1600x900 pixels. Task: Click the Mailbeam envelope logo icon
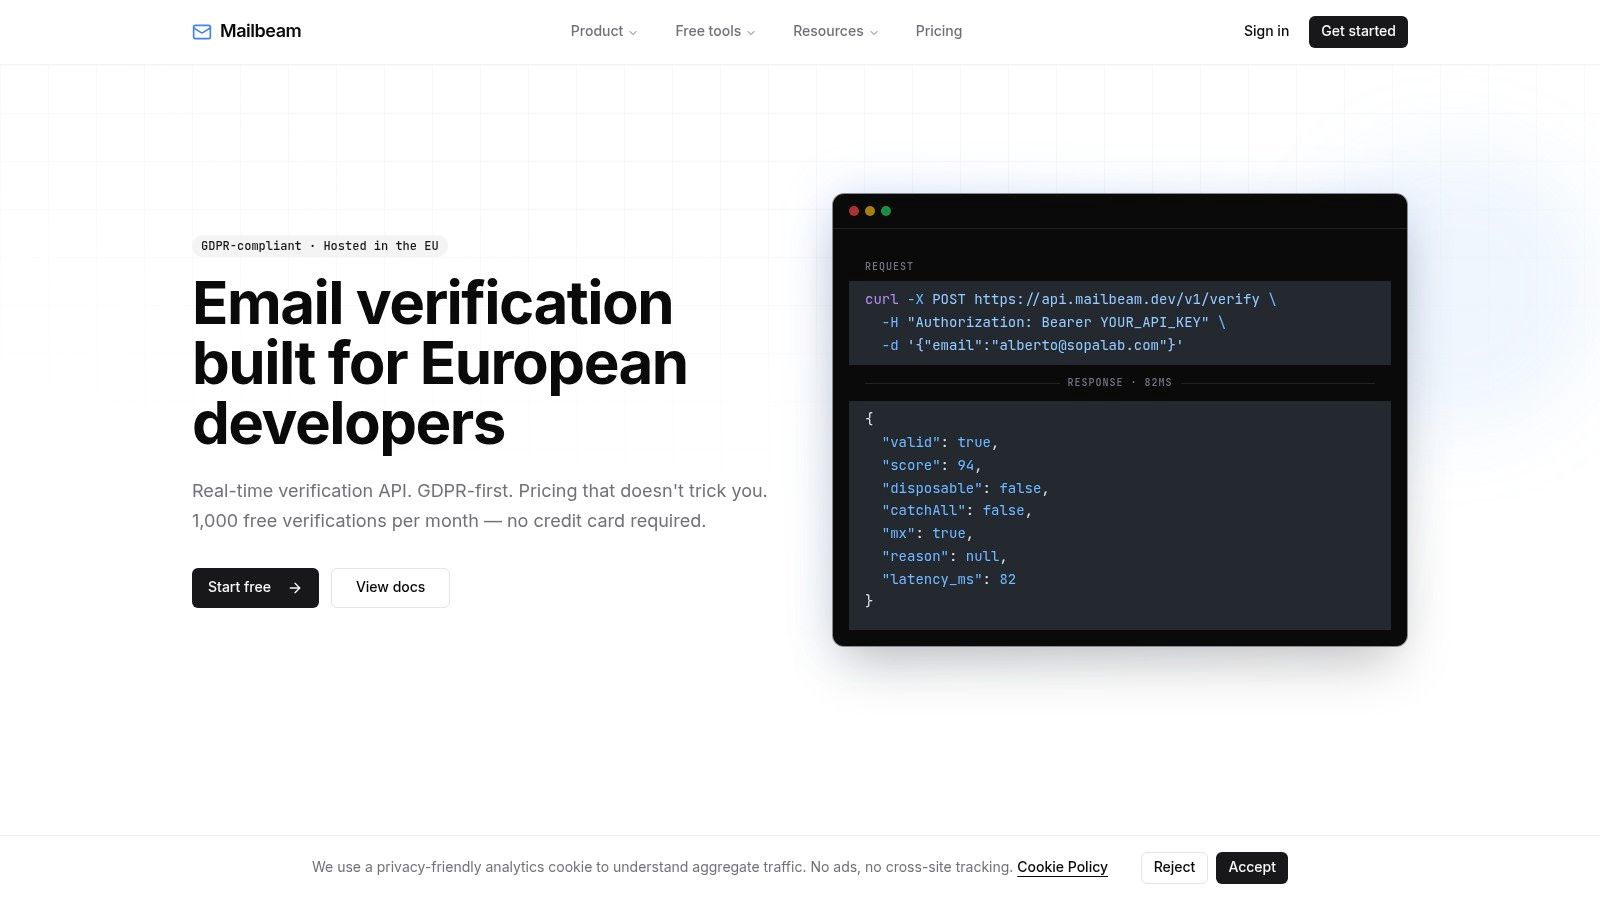pos(202,32)
